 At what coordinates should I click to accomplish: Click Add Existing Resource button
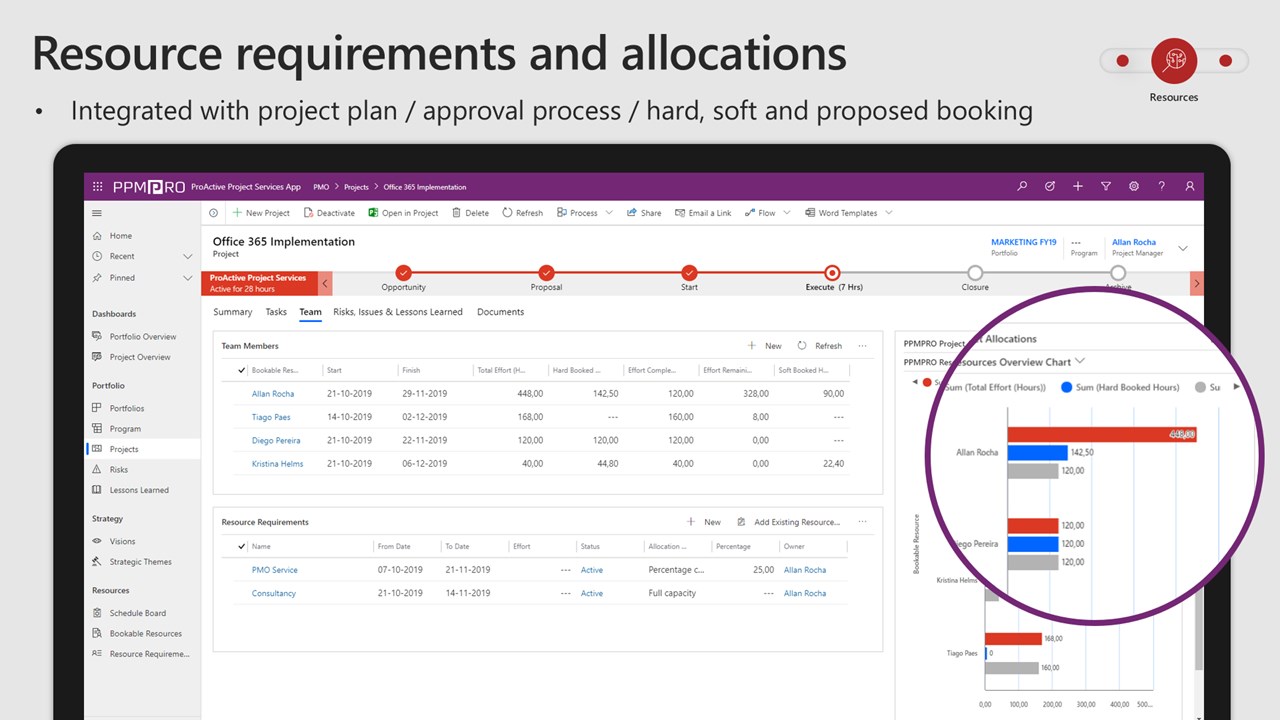pyautogui.click(x=789, y=522)
